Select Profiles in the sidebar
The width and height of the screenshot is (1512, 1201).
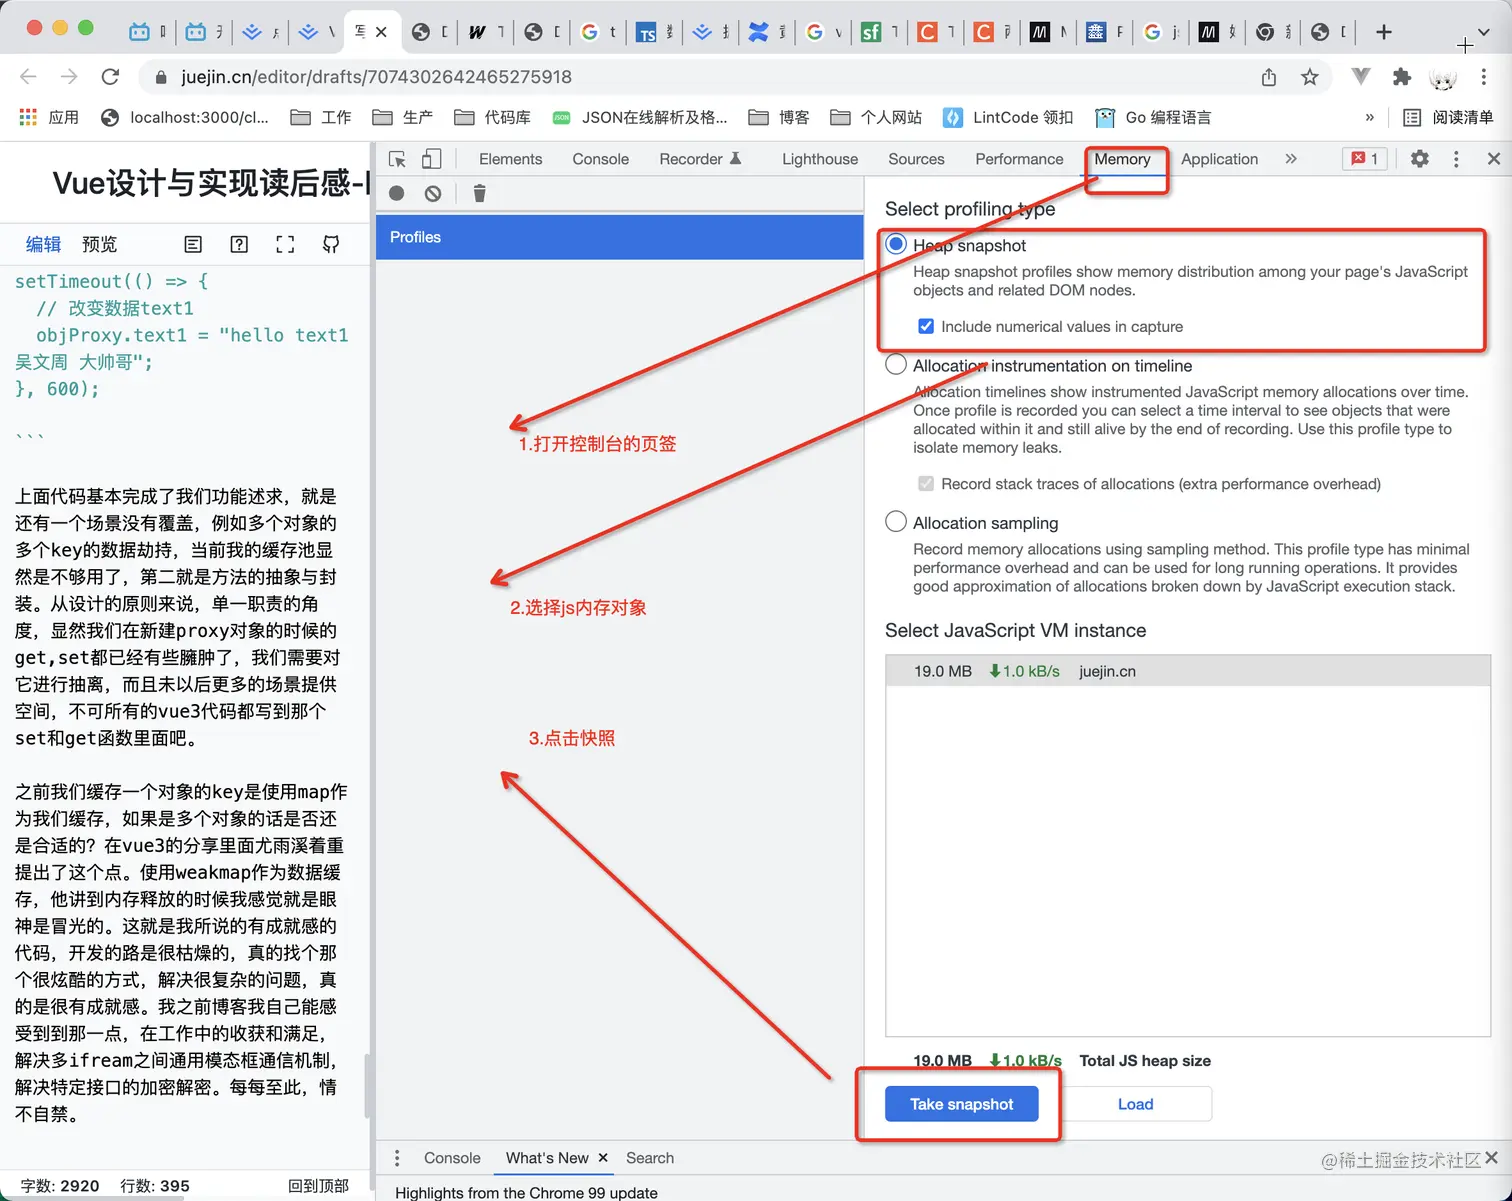[620, 237]
